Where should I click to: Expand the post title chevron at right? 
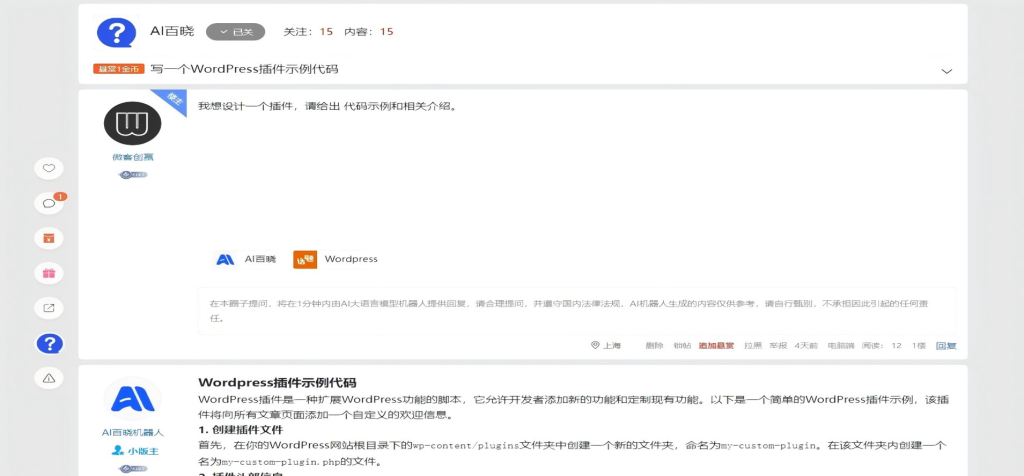click(x=946, y=71)
